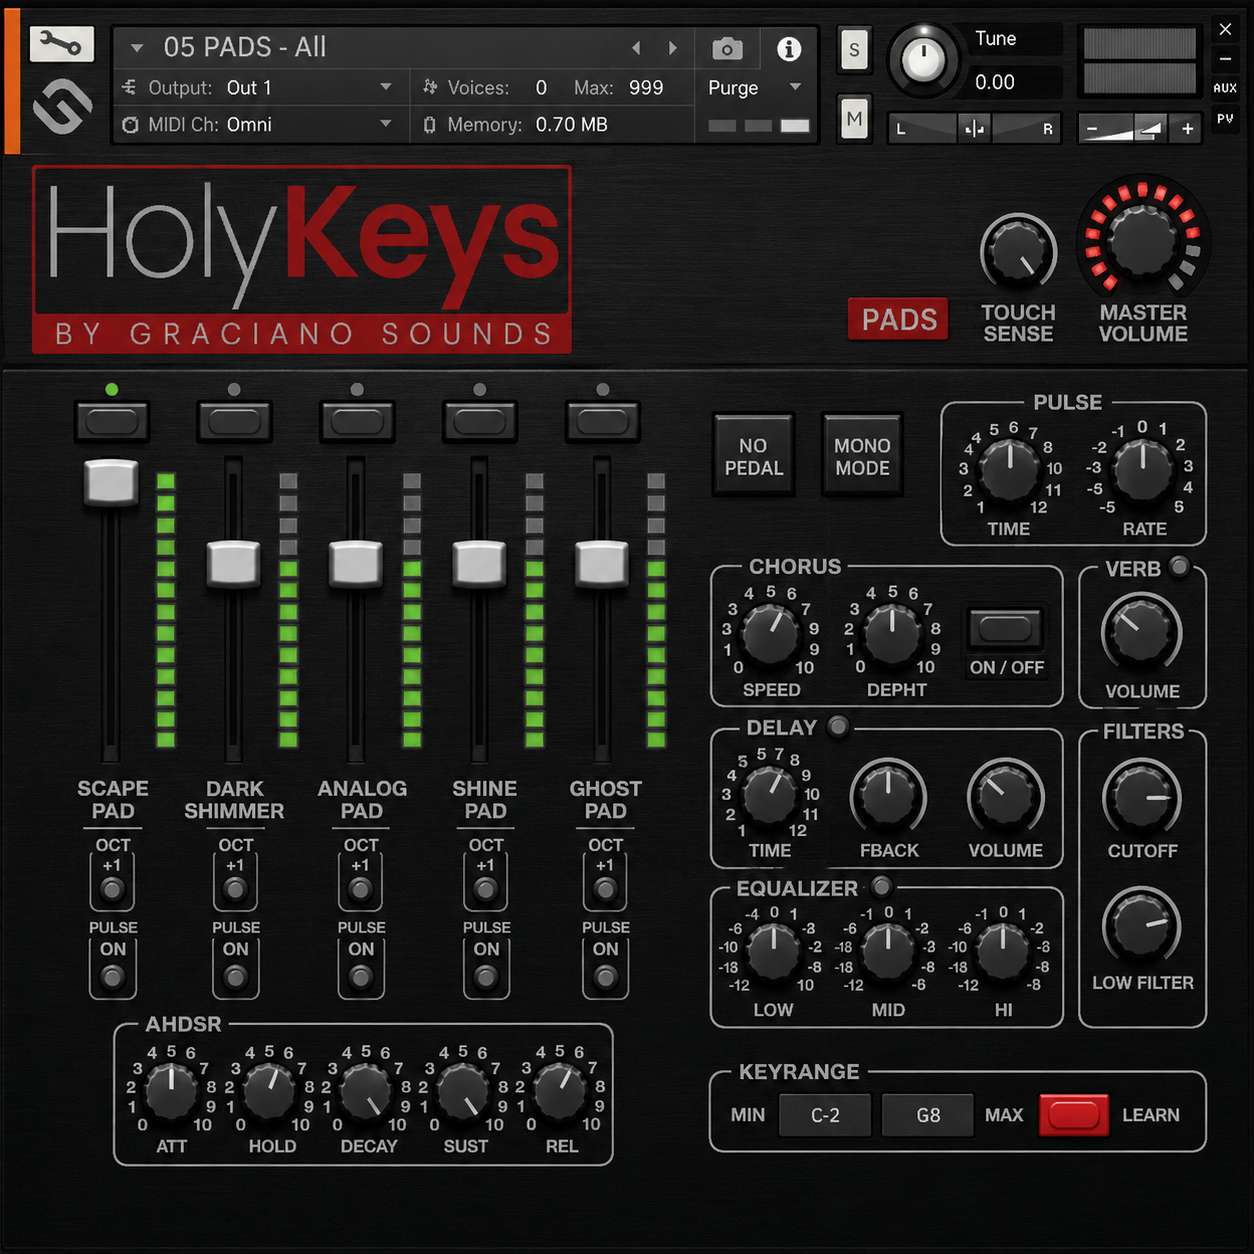
Task: Click the Touch Sense knob
Action: [x=1018, y=252]
